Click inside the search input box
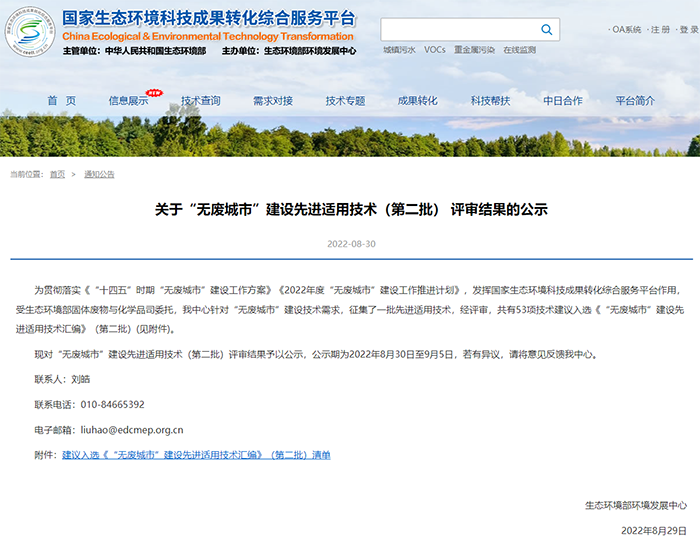The image size is (700, 538). 460,30
